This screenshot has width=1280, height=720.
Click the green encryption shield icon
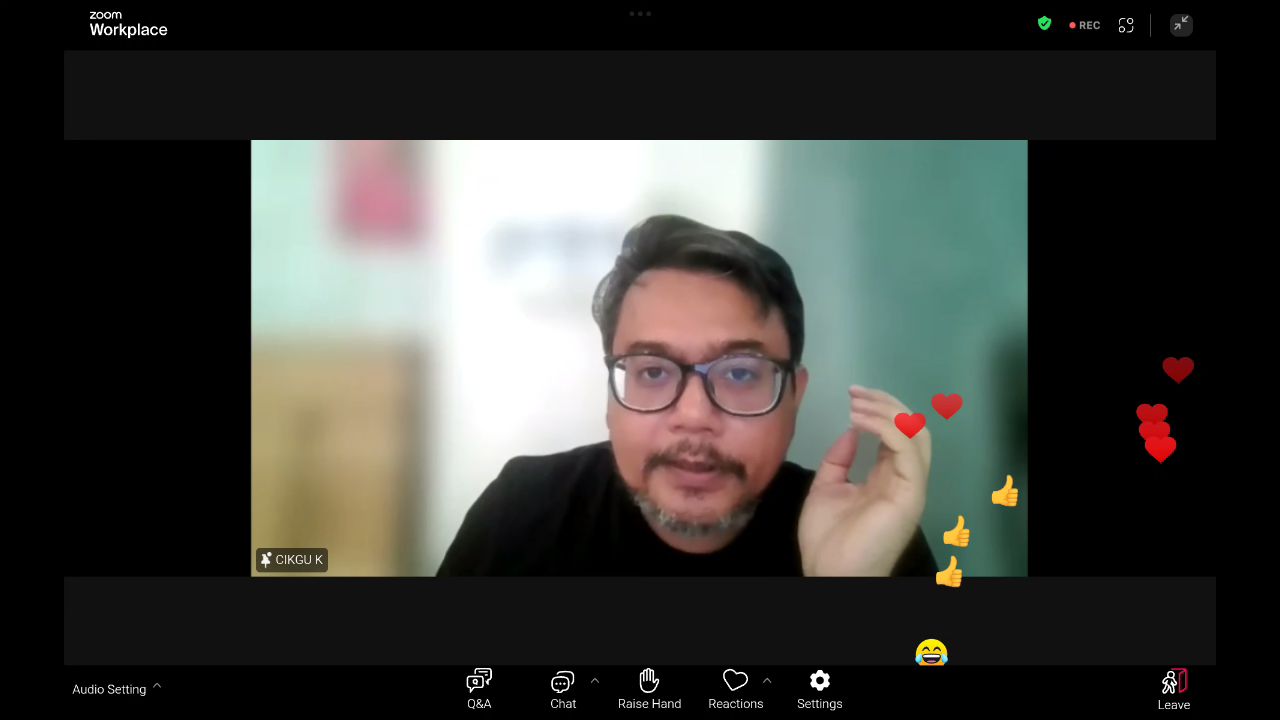pyautogui.click(x=1044, y=24)
